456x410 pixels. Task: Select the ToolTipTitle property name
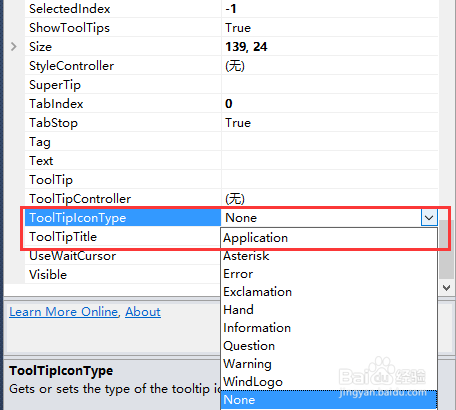pos(63,237)
